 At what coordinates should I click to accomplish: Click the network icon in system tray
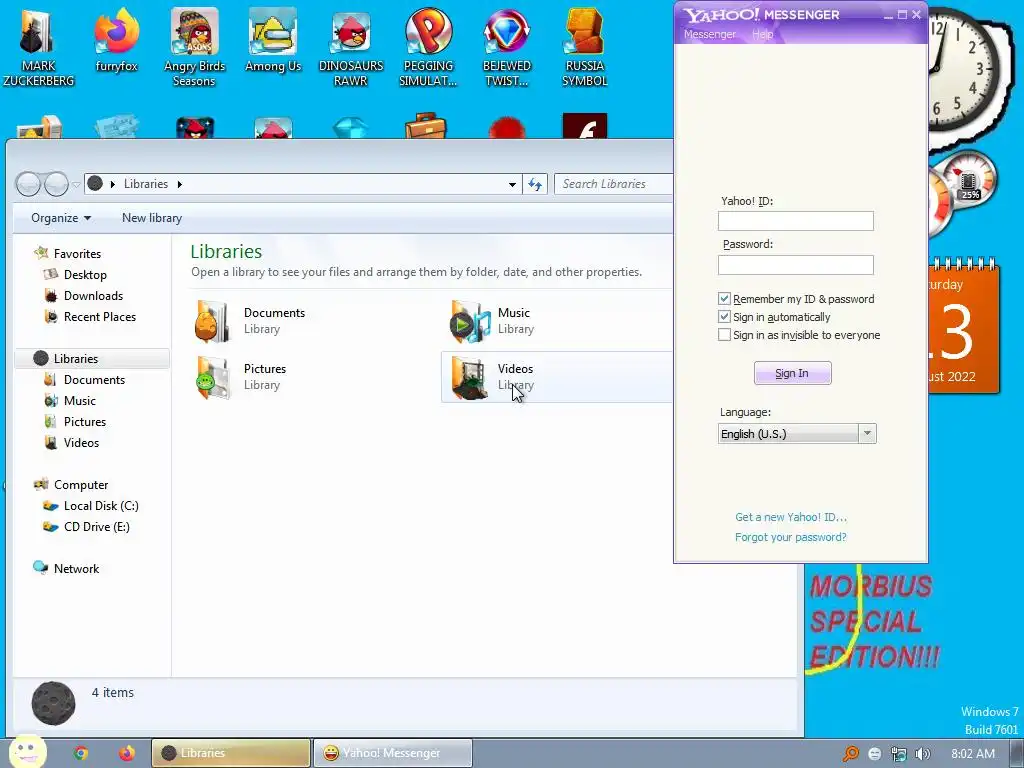tap(899, 754)
